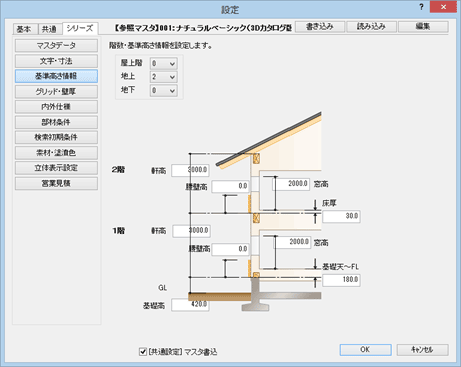Screen dimensions: 461x367
Task: Expand the 地上 floor count dropdown
Action: tap(163, 77)
